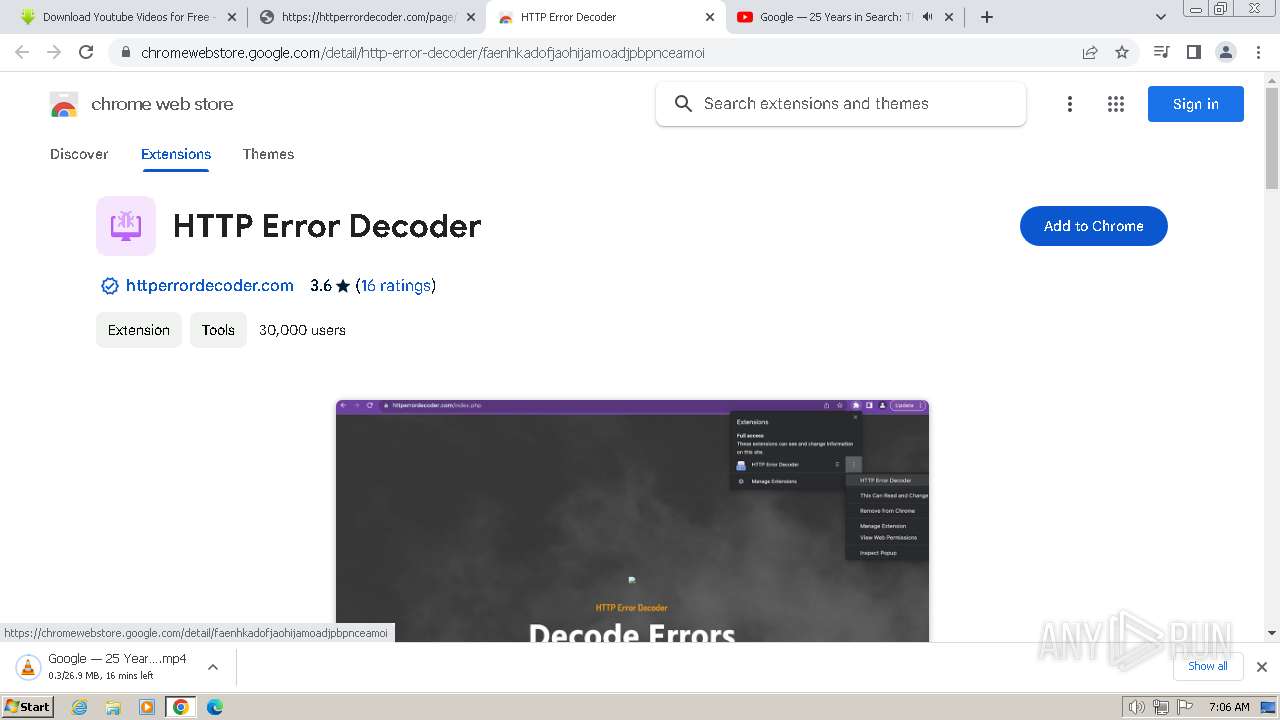1280x720 pixels.
Task: Click the share page icon in address bar
Action: (1090, 52)
